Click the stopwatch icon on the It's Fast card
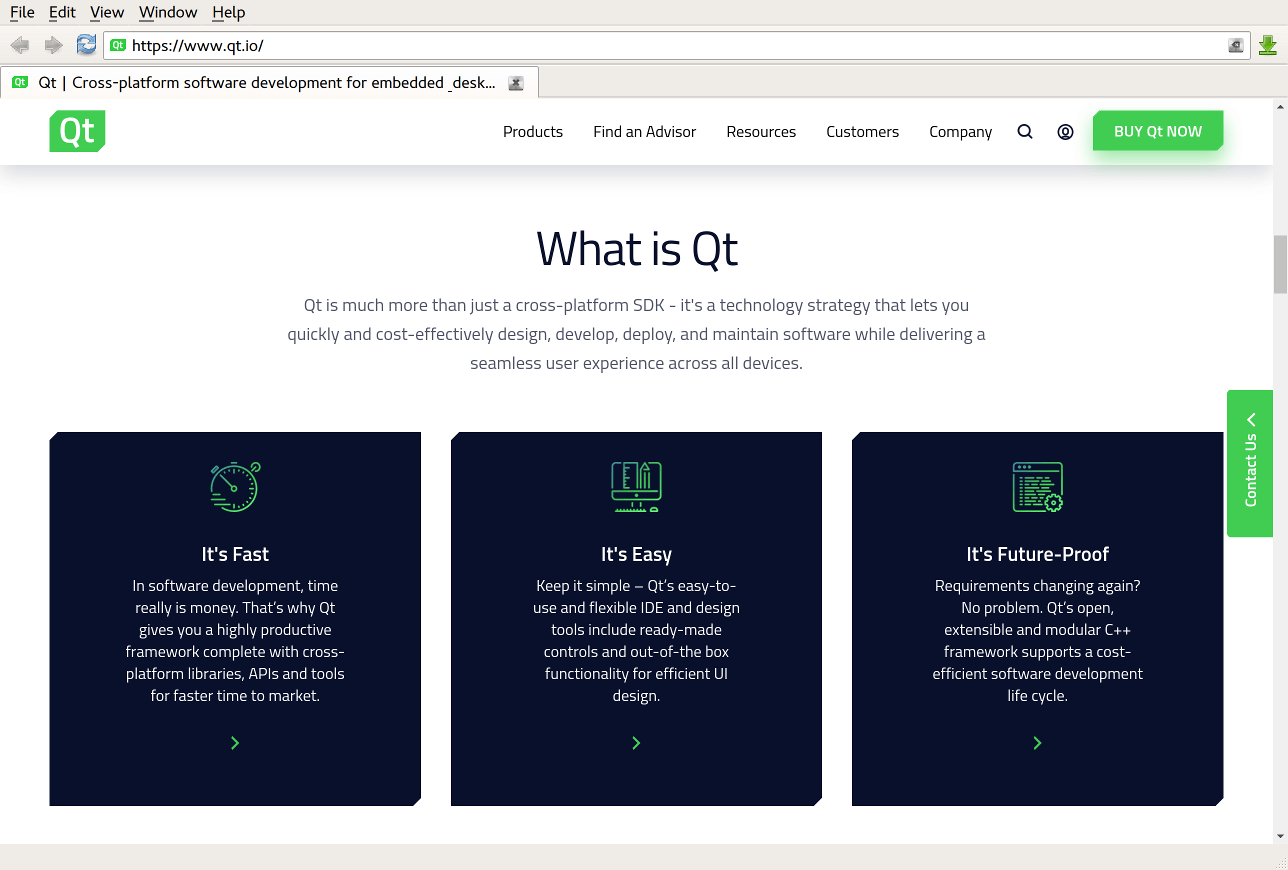 coord(235,487)
